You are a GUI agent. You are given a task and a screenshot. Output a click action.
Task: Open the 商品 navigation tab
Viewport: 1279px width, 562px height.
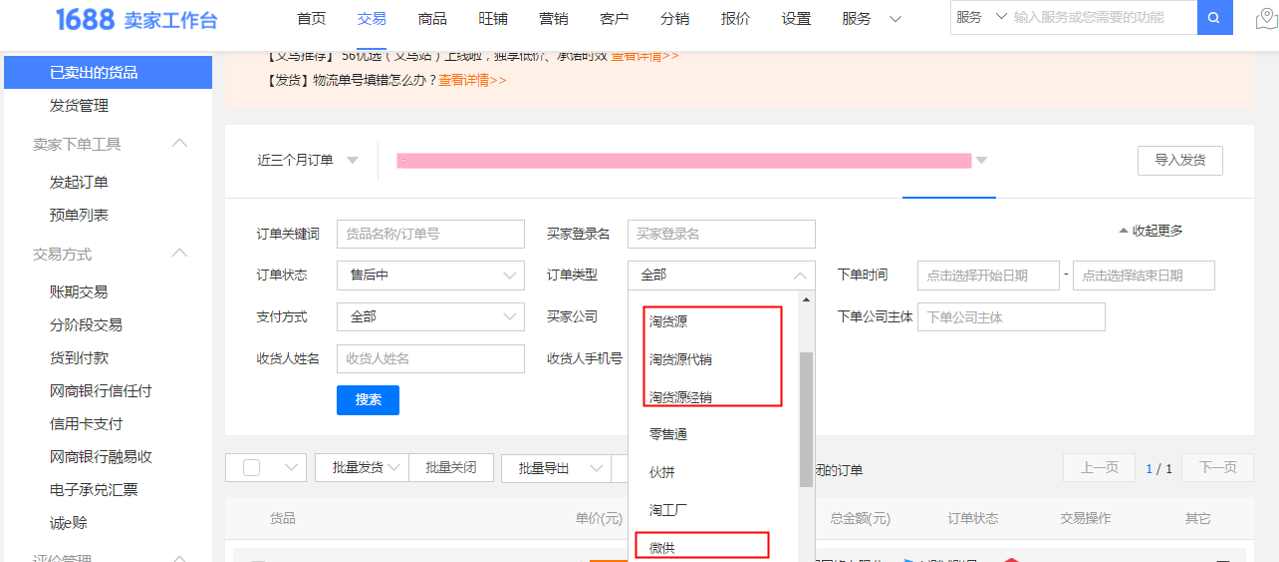pos(433,19)
